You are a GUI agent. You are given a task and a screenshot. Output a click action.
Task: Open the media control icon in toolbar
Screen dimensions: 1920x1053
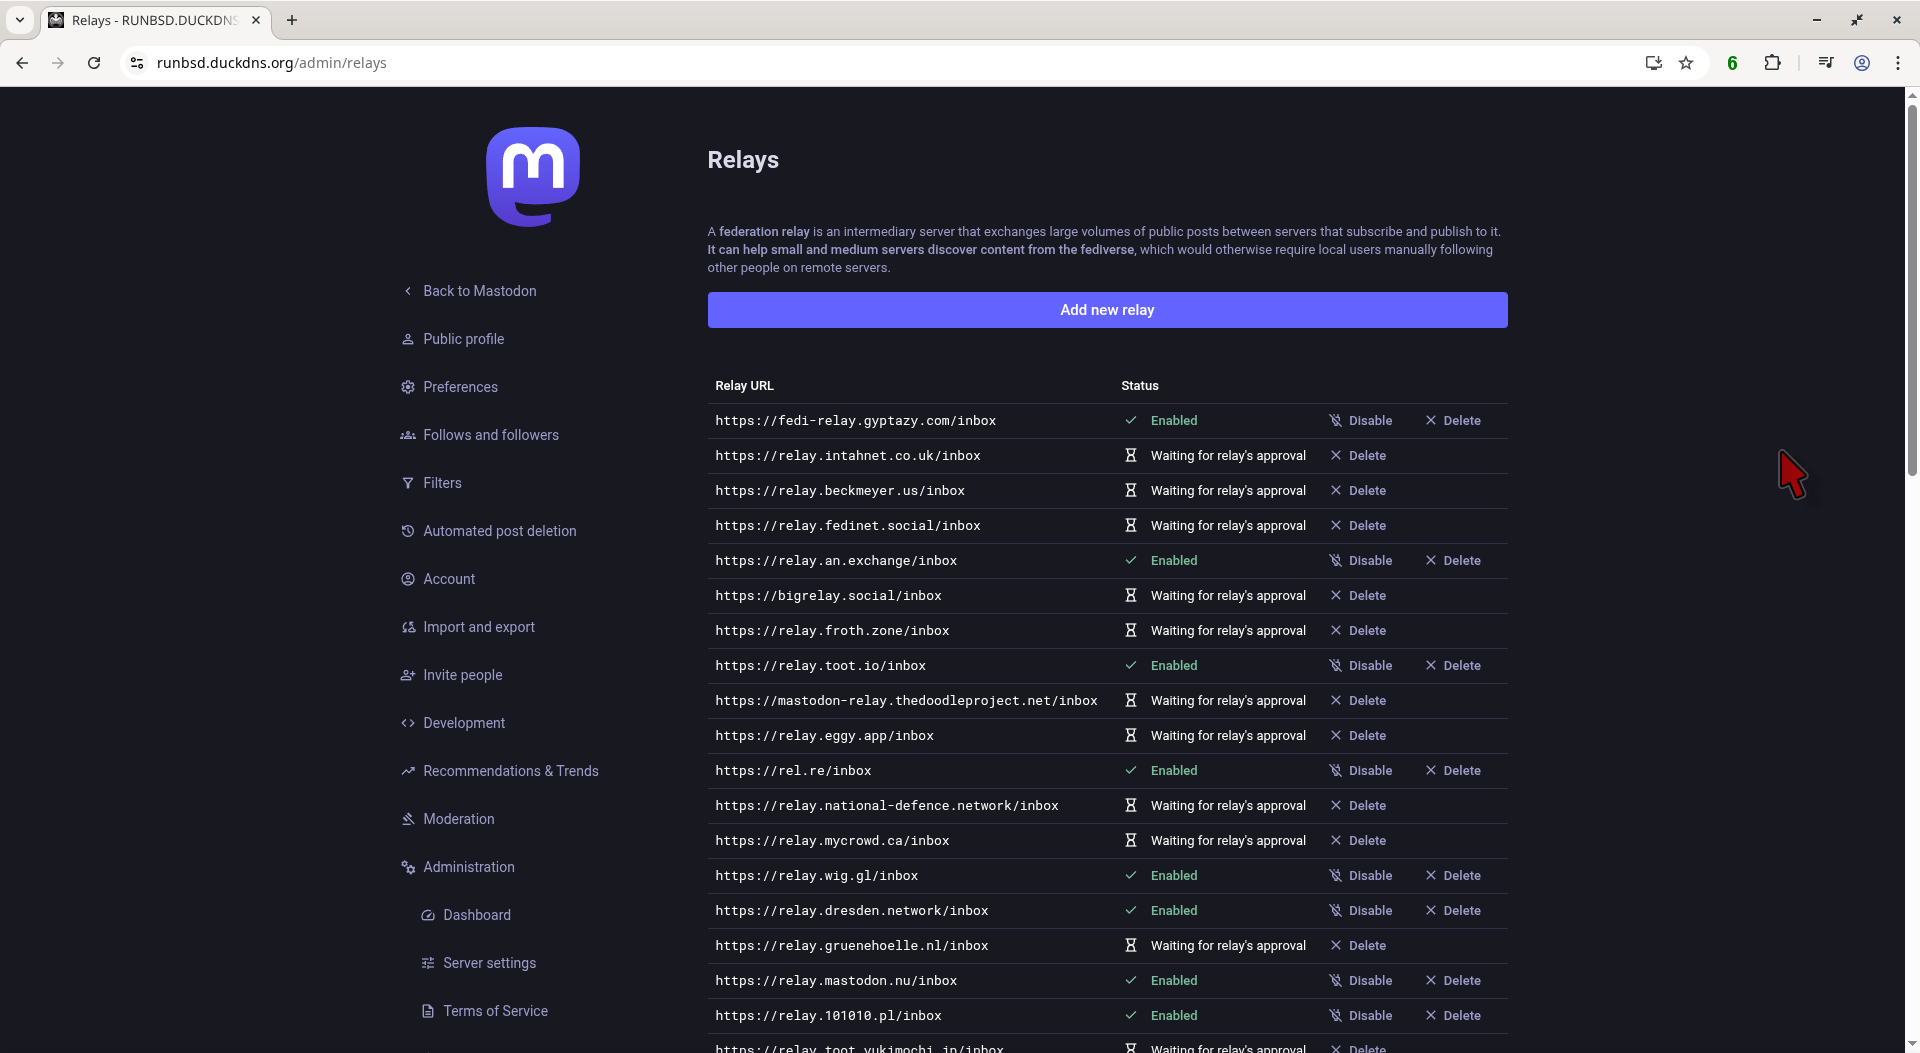[1826, 63]
